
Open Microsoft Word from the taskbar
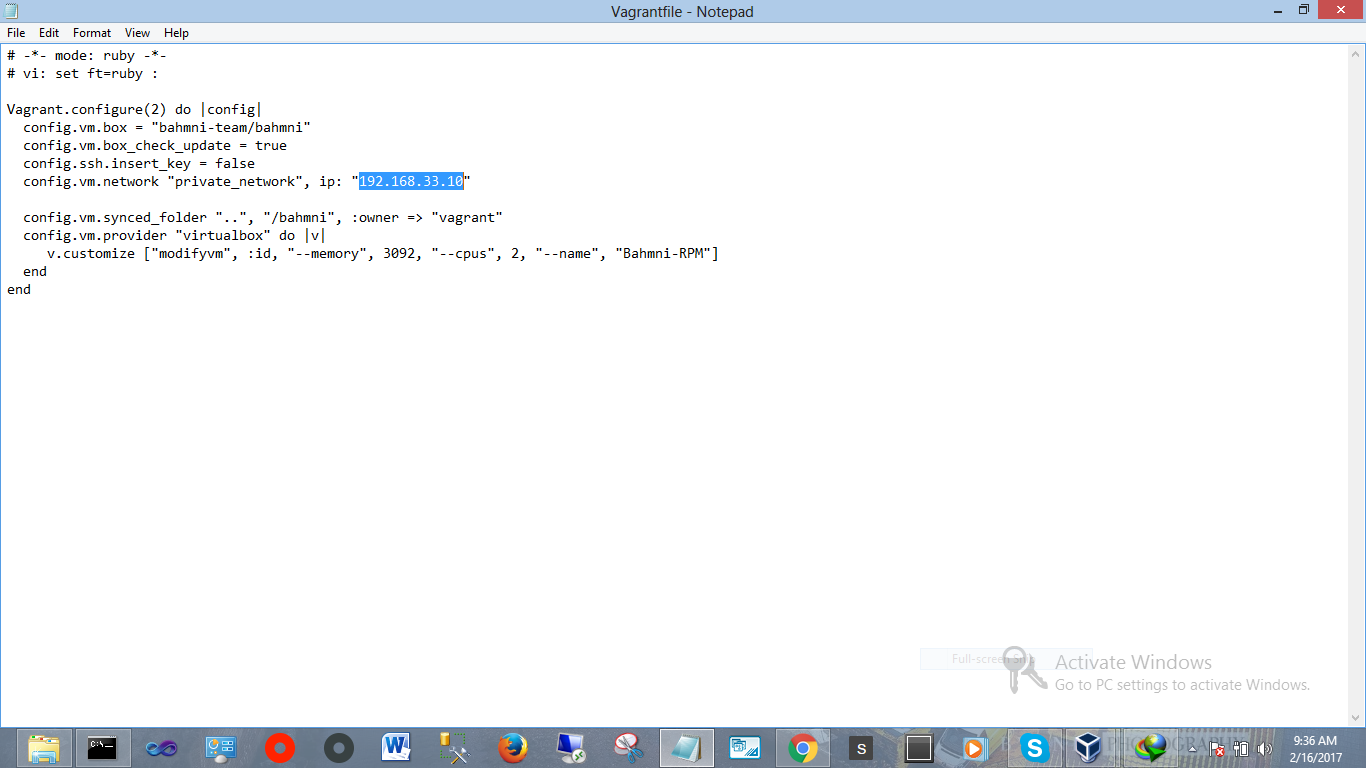click(397, 748)
